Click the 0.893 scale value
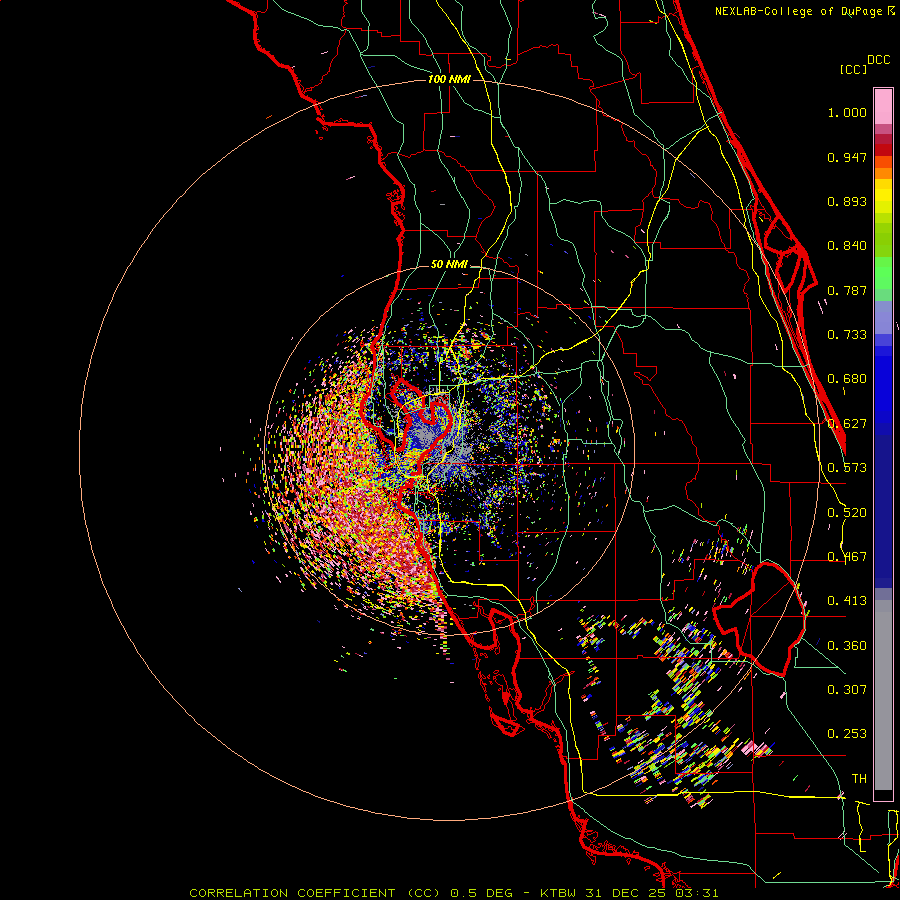 [x=847, y=201]
